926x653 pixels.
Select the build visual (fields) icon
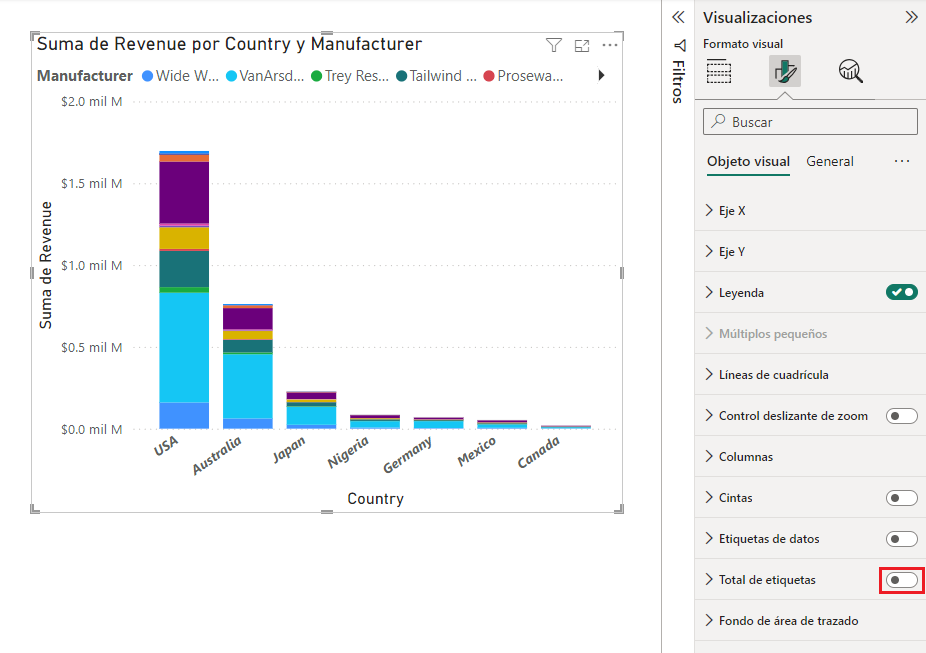tap(719, 71)
